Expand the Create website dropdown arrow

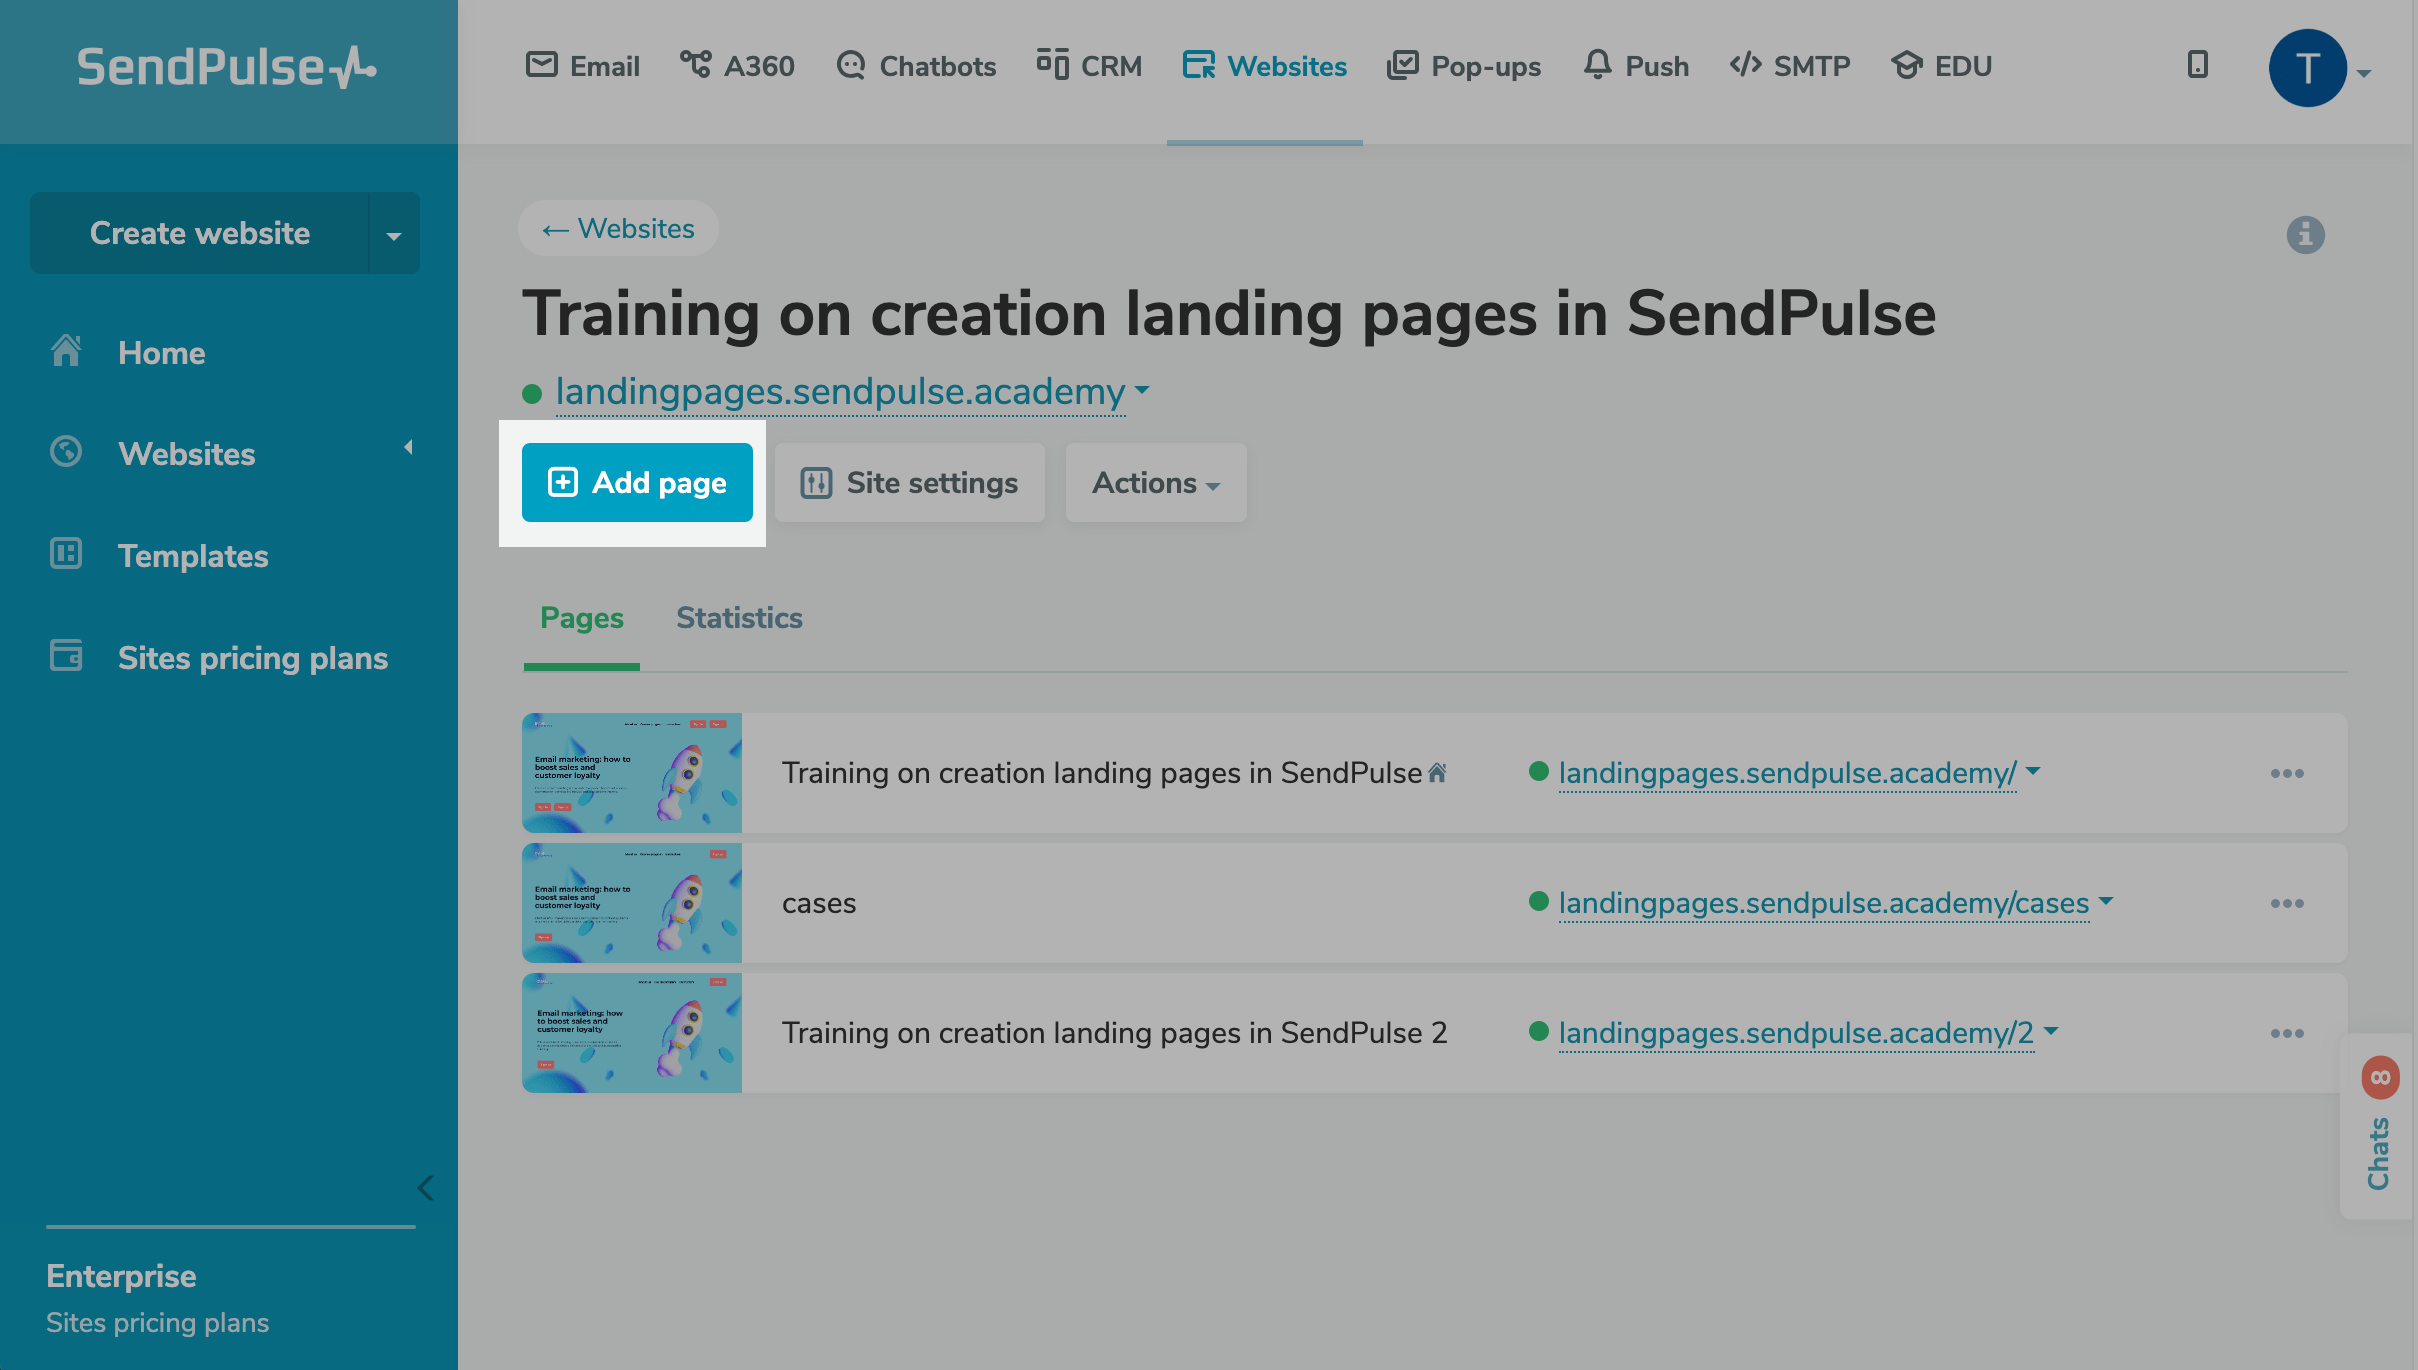[x=394, y=235]
